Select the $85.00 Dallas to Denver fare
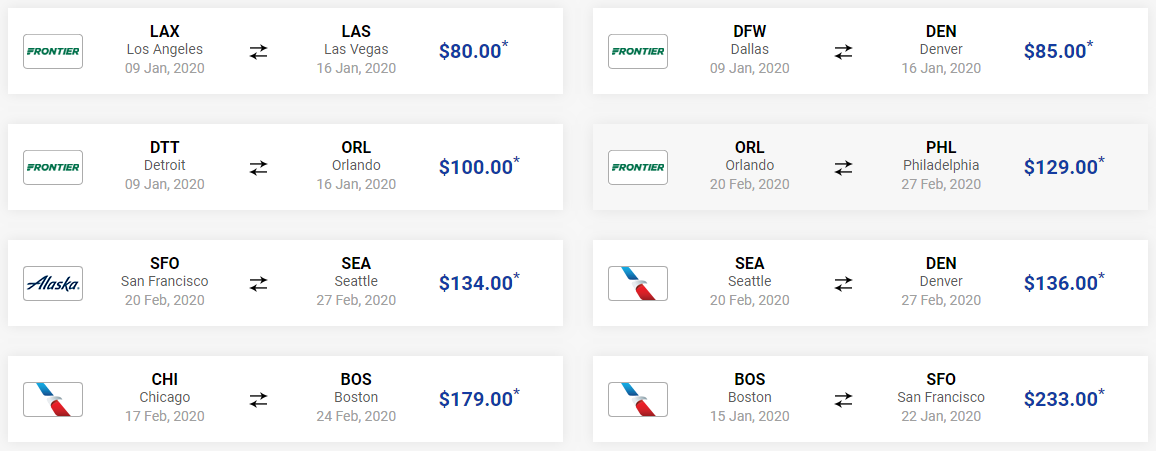This screenshot has height=451, width=1156. (1059, 50)
